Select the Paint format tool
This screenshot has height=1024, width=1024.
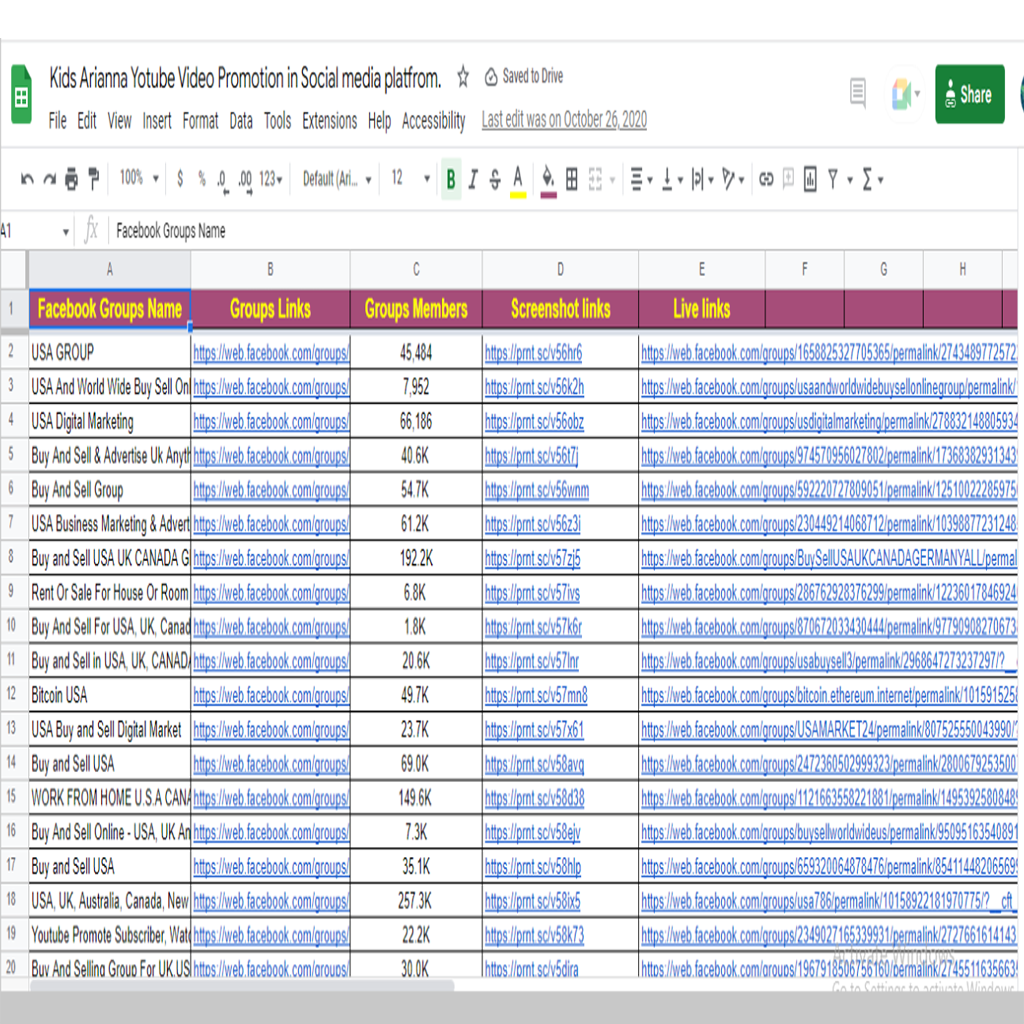pos(94,178)
